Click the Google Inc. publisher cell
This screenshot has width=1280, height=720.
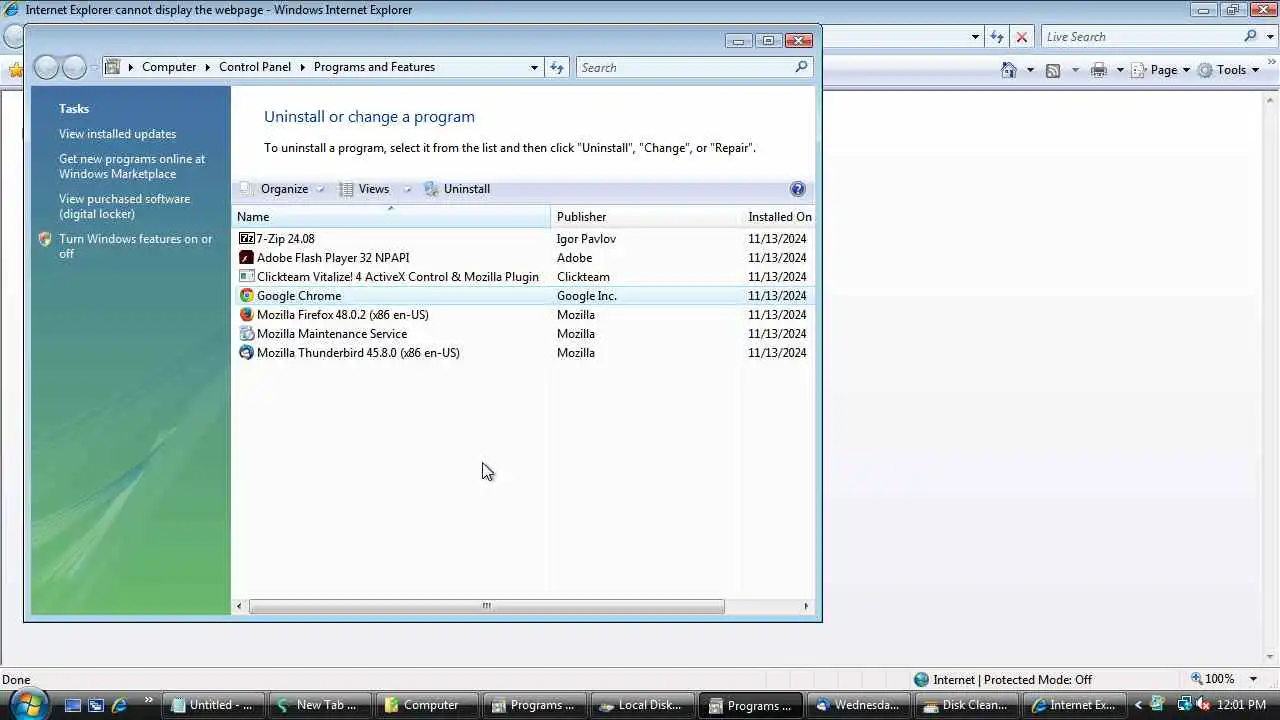coord(586,296)
